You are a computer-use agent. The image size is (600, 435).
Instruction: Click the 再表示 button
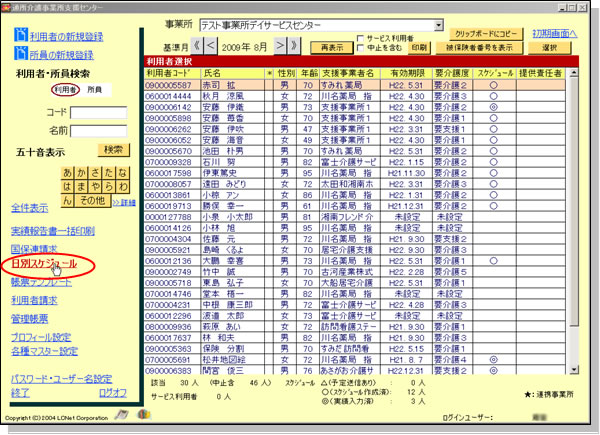tap(332, 48)
